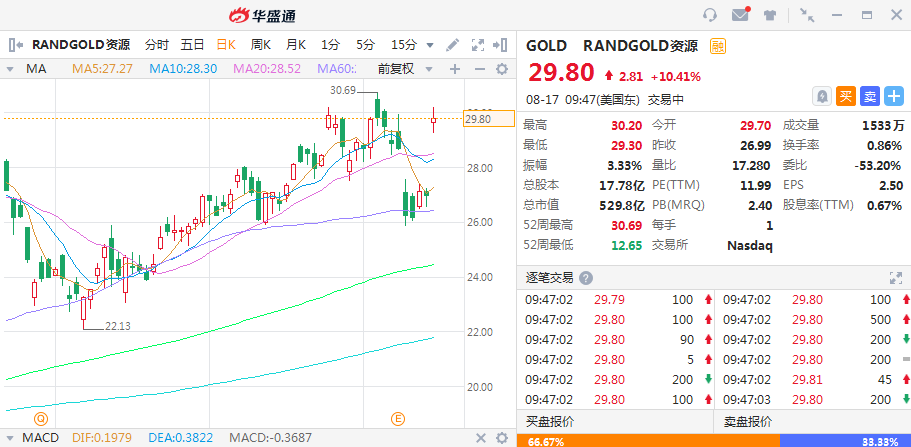Open customer service headset icon
Screen dimensions: 911x447
(710, 15)
